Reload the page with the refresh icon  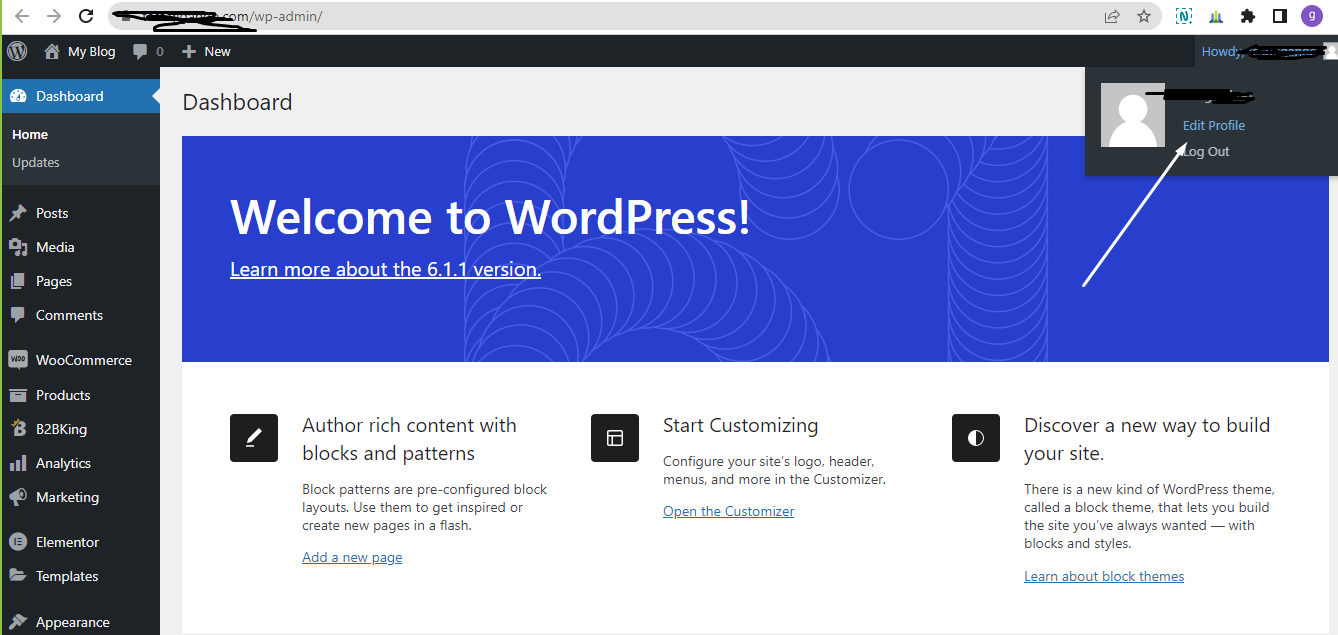point(86,16)
